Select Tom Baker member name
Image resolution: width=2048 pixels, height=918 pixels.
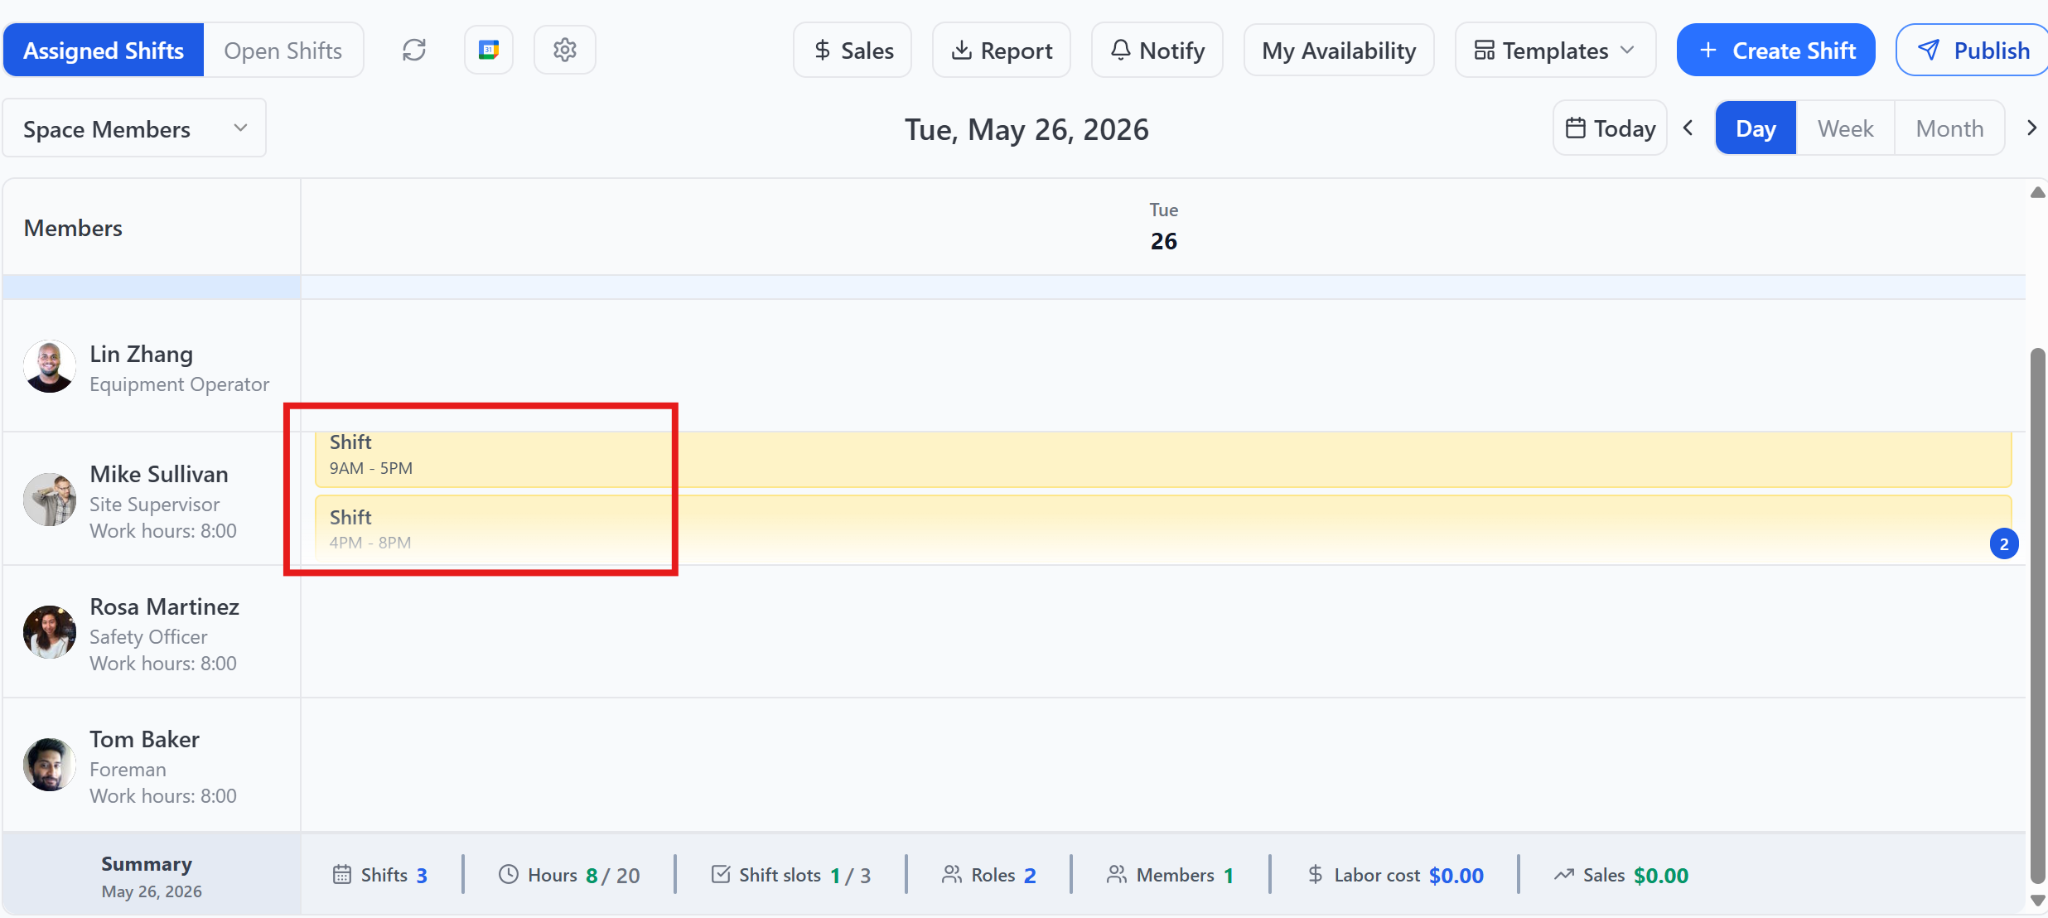click(x=145, y=739)
